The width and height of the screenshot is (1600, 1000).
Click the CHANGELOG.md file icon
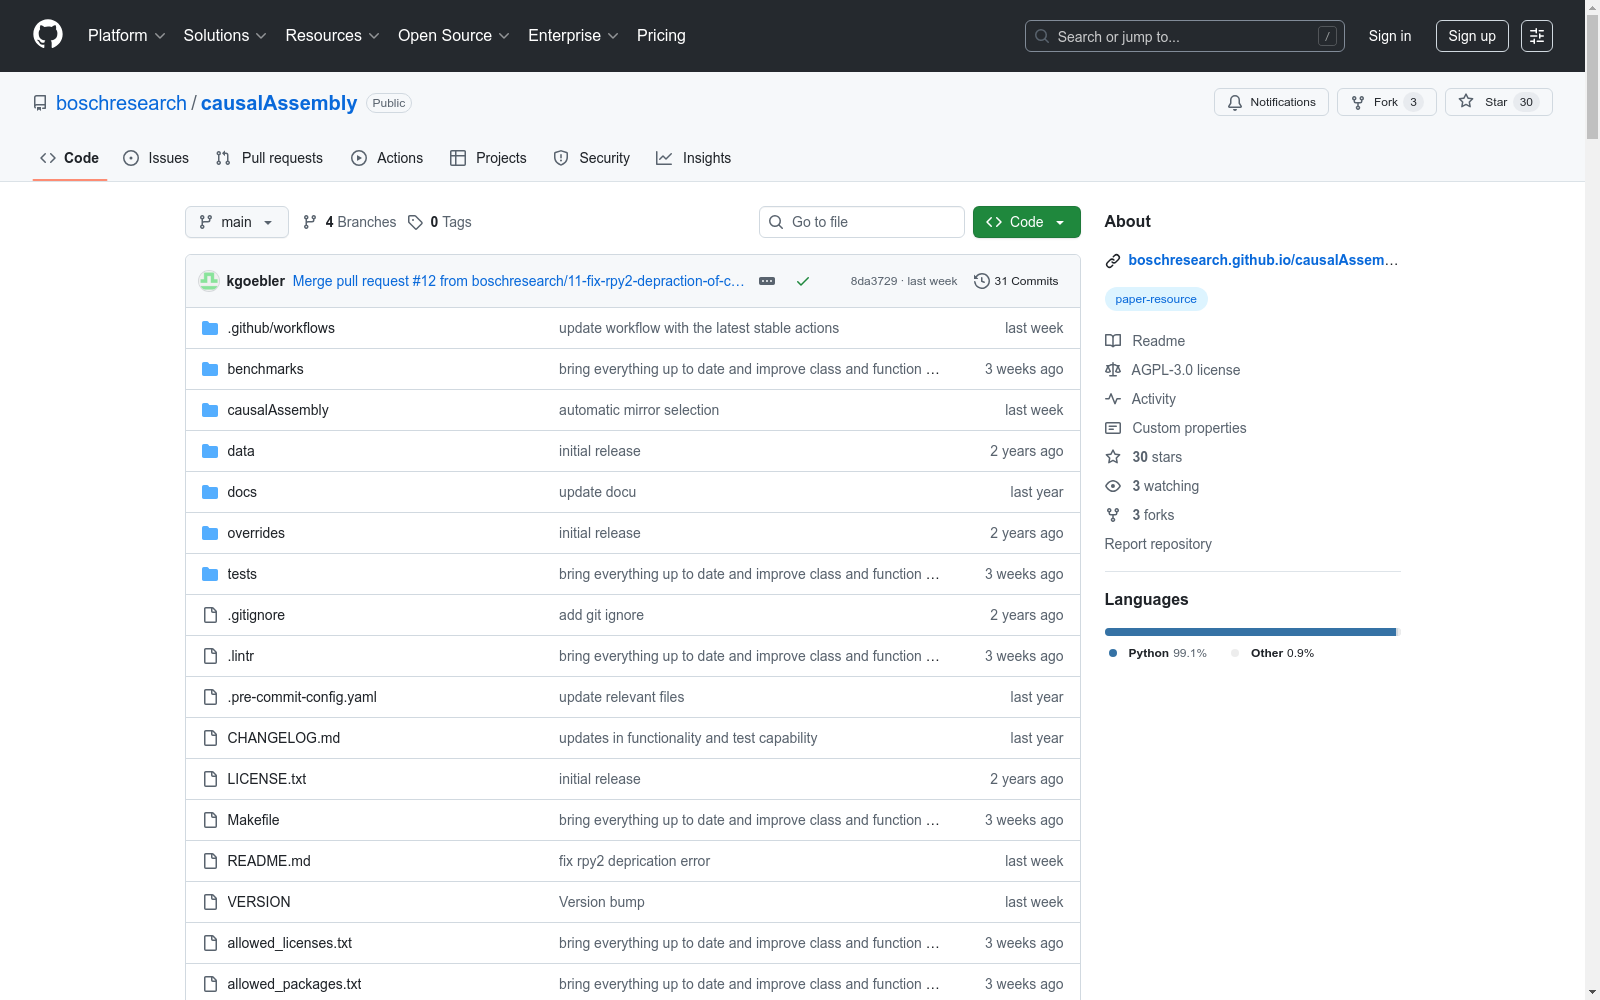210,738
